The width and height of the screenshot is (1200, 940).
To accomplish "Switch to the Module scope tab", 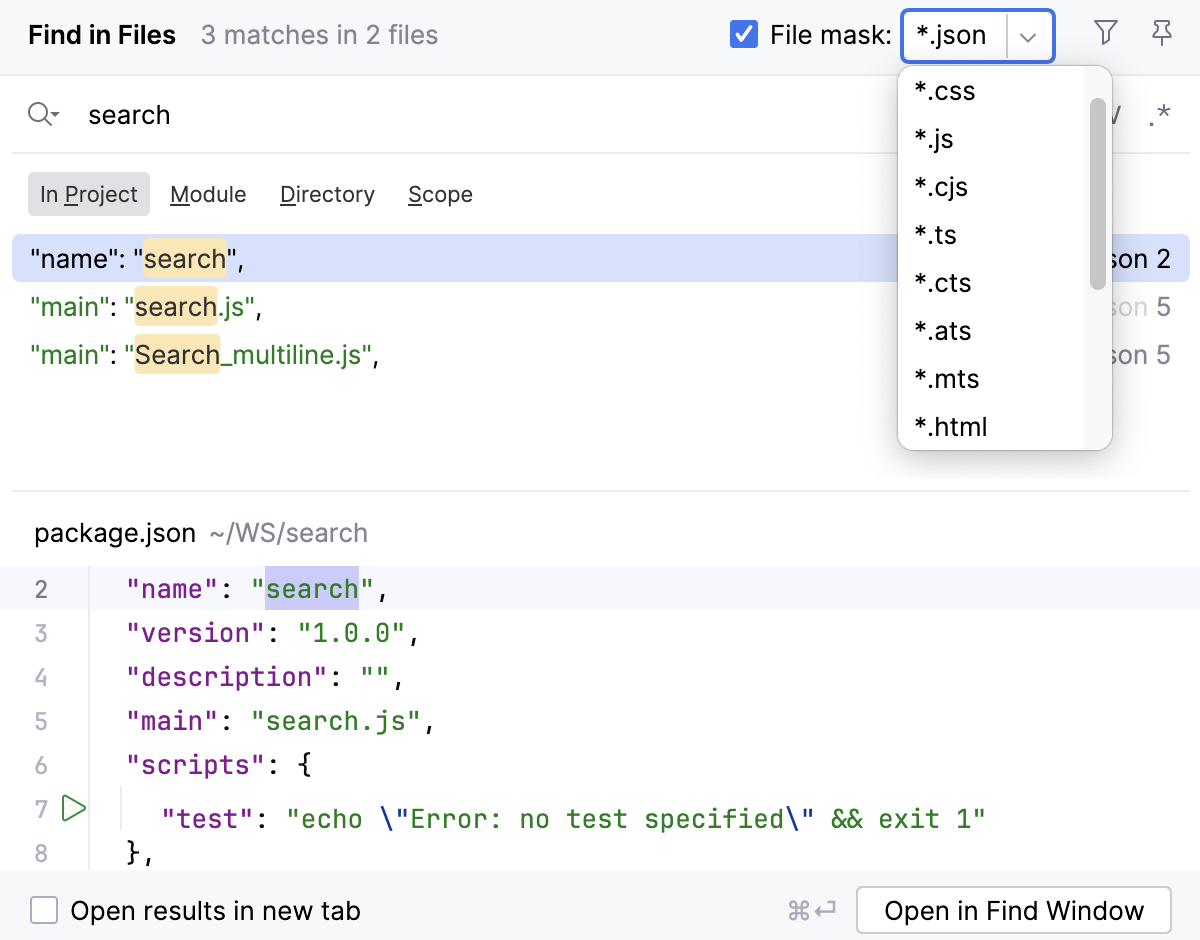I will [x=208, y=194].
